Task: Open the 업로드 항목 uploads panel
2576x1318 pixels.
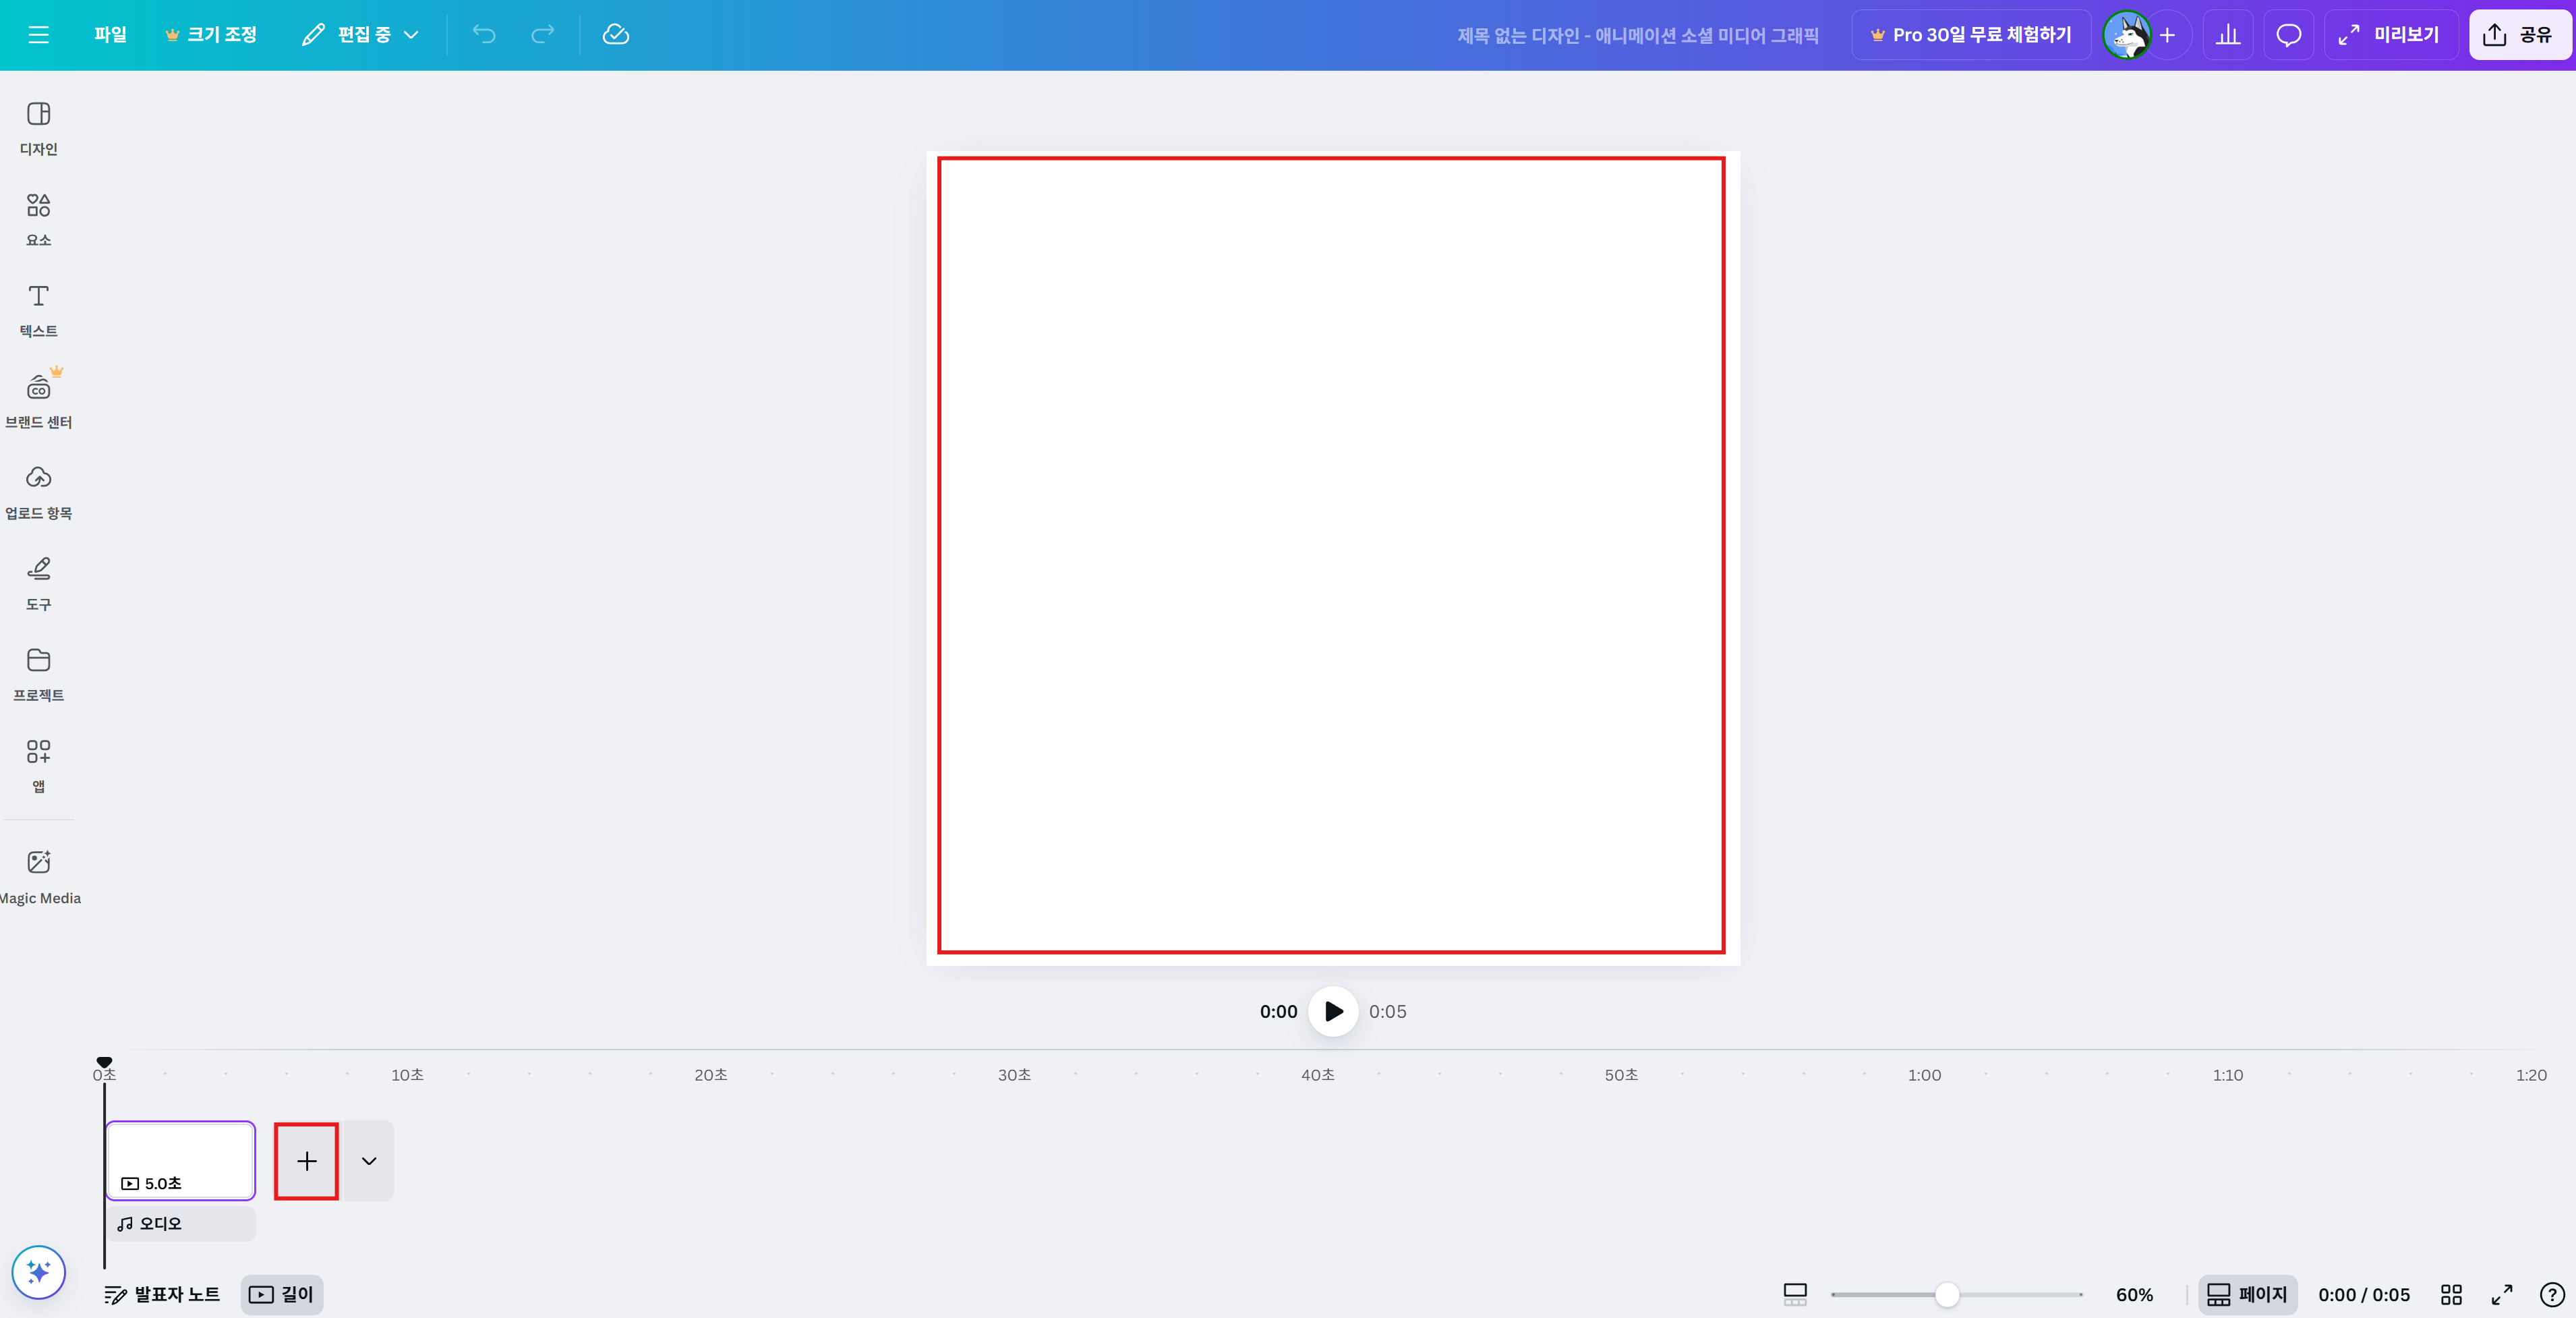Action: (39, 493)
